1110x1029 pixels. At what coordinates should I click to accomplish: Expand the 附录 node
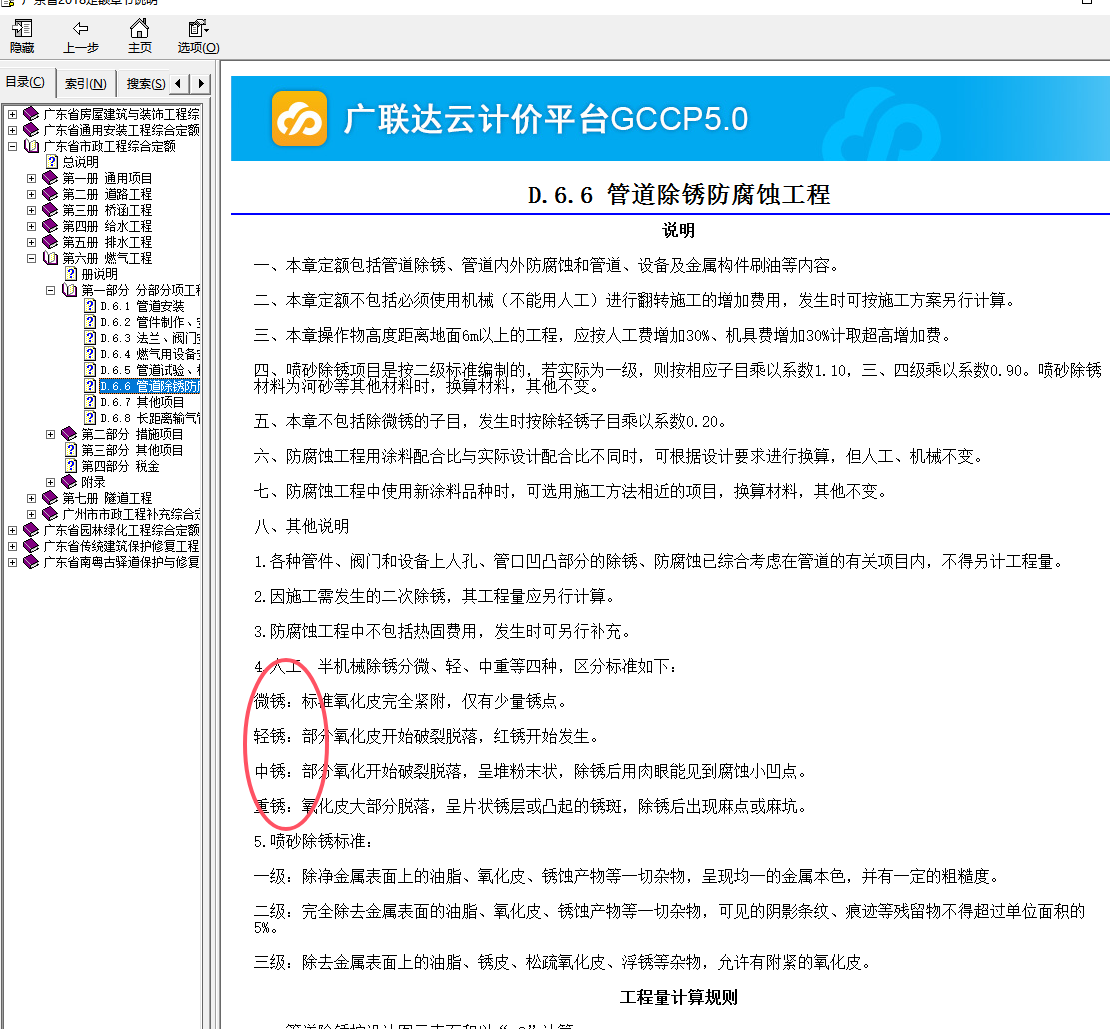(x=50, y=482)
